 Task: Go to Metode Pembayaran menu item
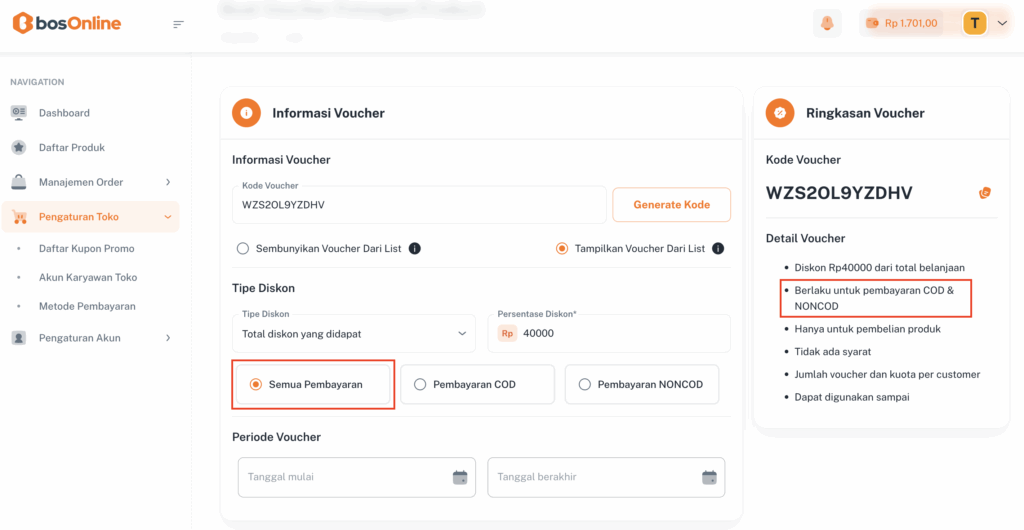87,306
